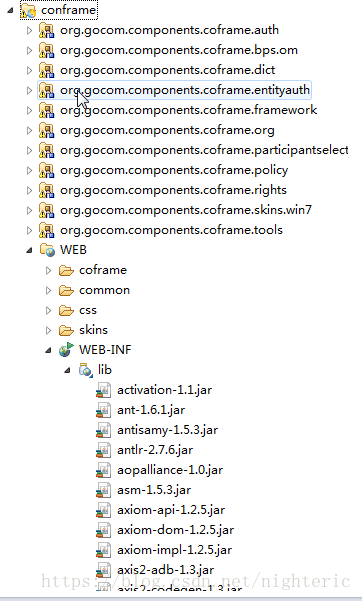The image size is (362, 601).
Task: Click package icon for coframe.framework
Action: [46, 110]
